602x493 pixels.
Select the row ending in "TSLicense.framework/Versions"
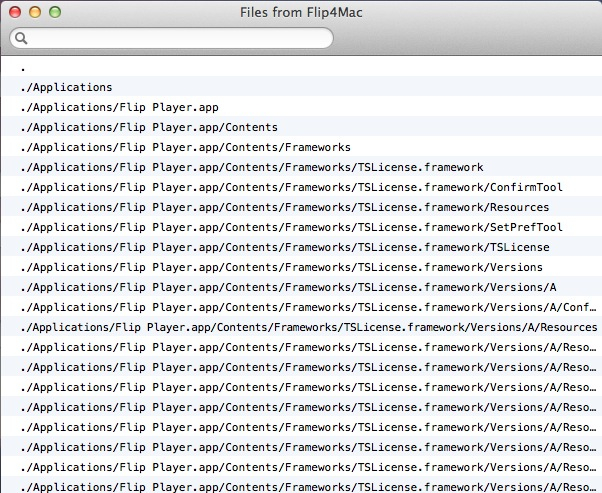(x=301, y=266)
